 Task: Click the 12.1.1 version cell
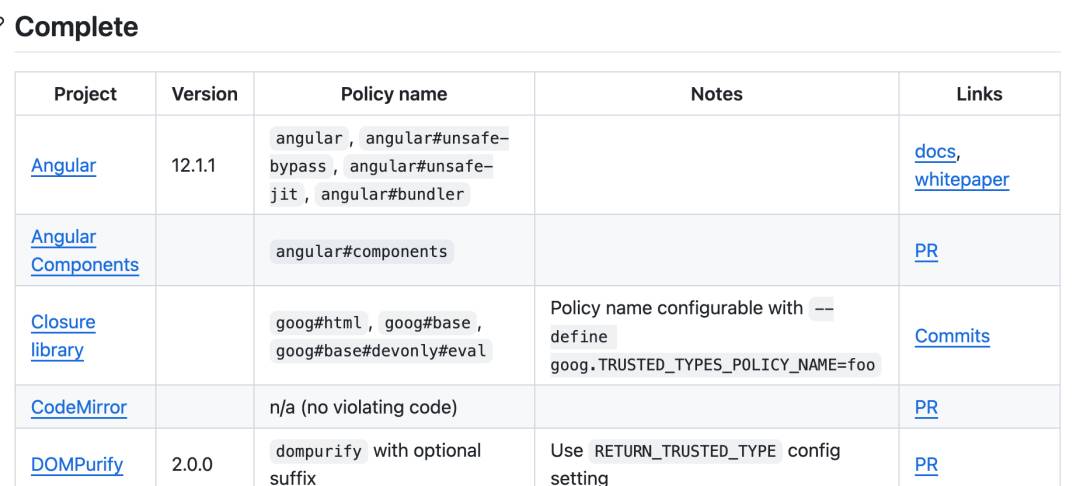tap(194, 165)
